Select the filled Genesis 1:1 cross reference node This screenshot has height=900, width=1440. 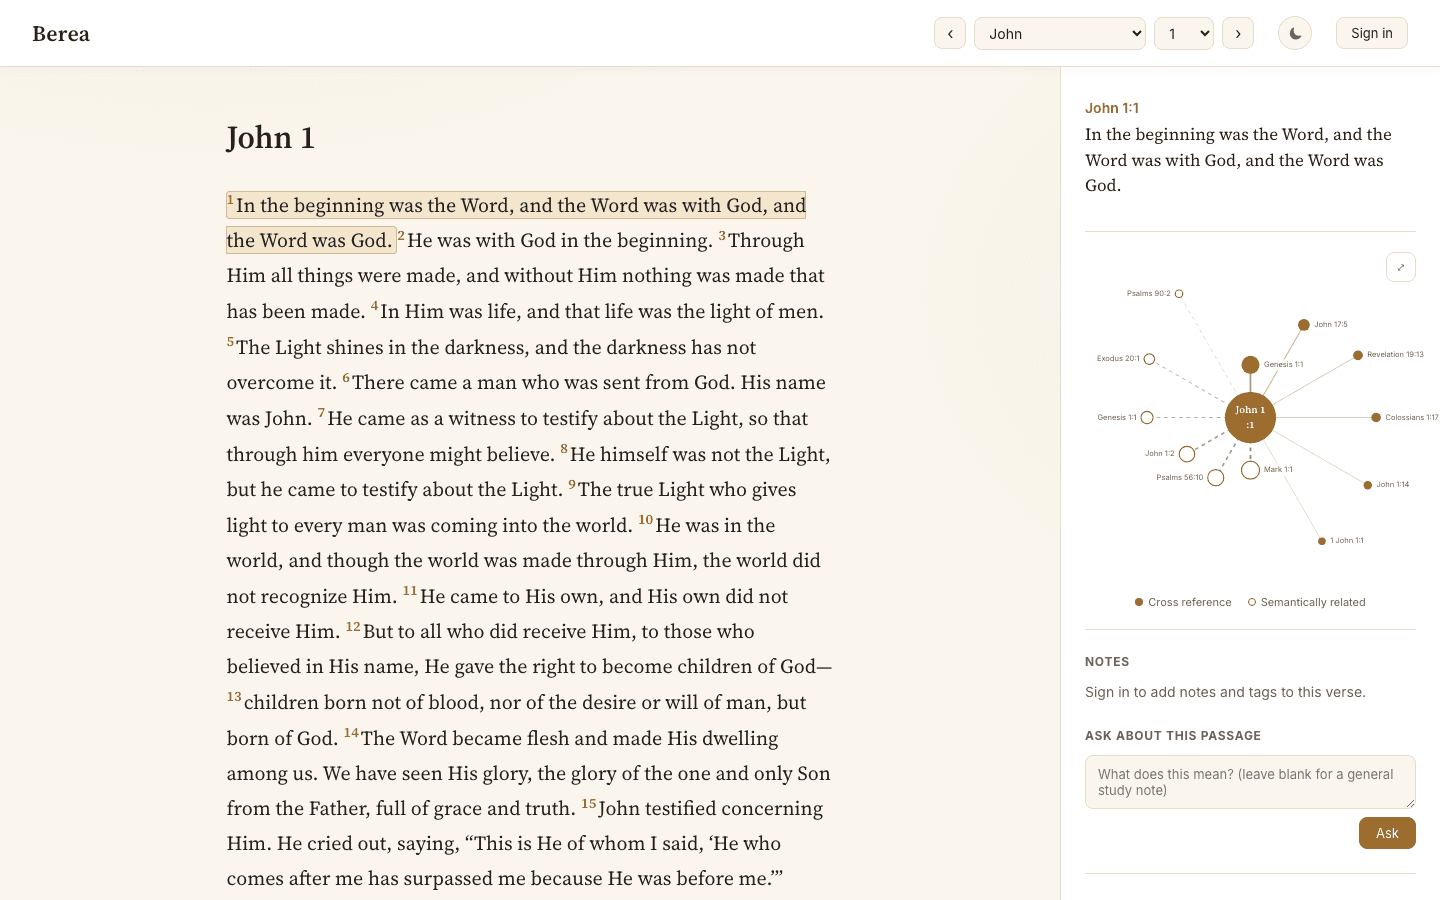[1250, 365]
